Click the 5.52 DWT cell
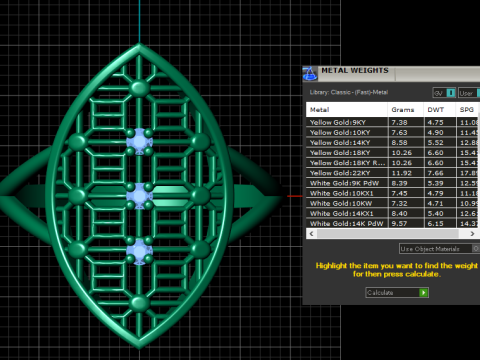The width and height of the screenshot is (480, 360). coord(440,143)
